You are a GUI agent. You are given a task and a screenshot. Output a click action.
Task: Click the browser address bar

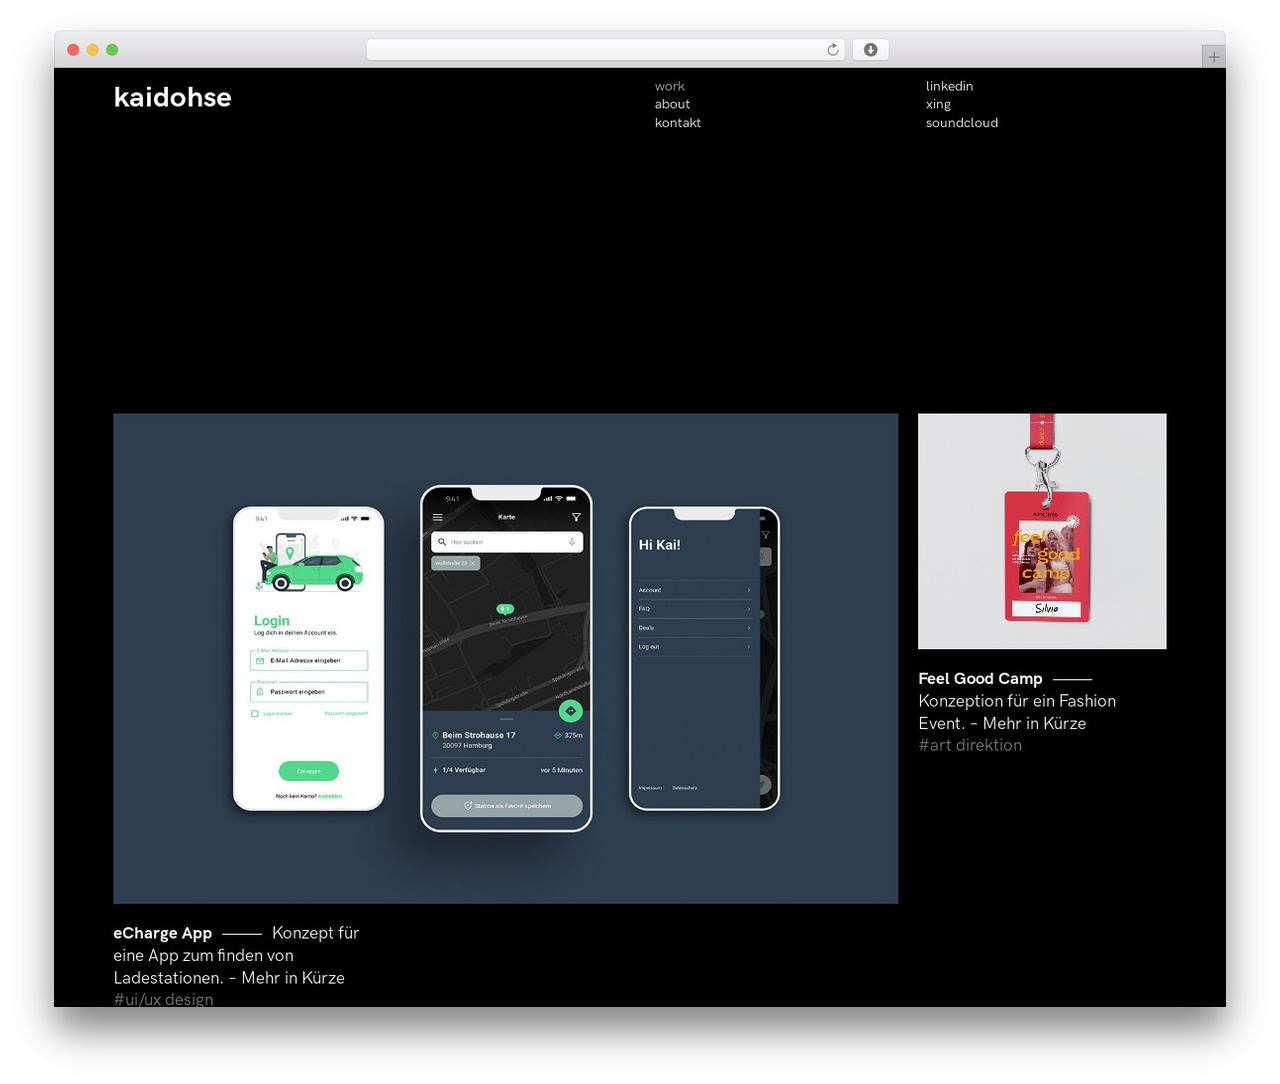click(605, 50)
